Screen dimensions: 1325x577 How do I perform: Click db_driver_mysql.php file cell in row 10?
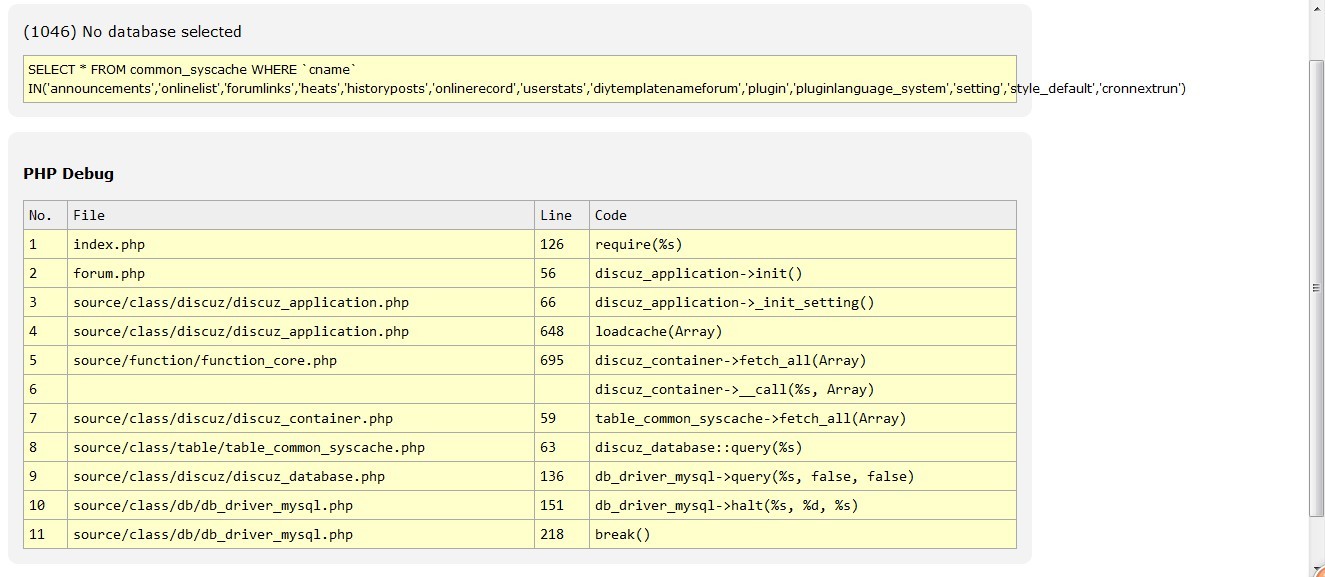click(x=301, y=505)
